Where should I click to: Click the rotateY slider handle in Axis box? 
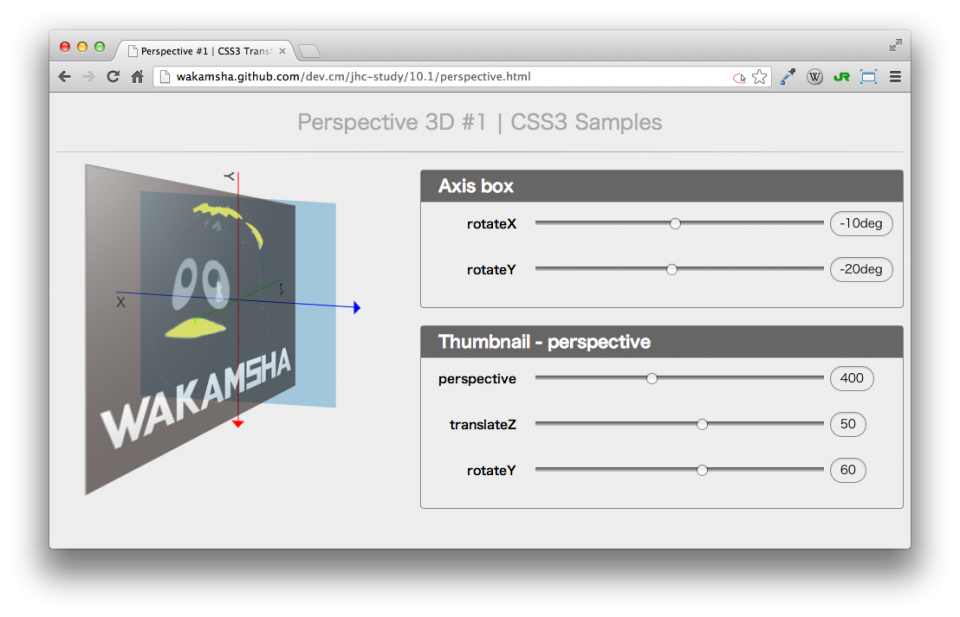[672, 269]
